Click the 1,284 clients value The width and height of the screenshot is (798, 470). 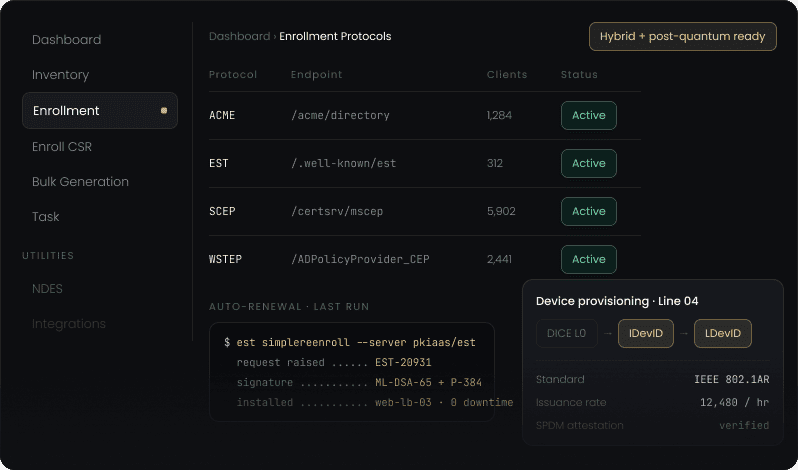pyautogui.click(x=499, y=115)
